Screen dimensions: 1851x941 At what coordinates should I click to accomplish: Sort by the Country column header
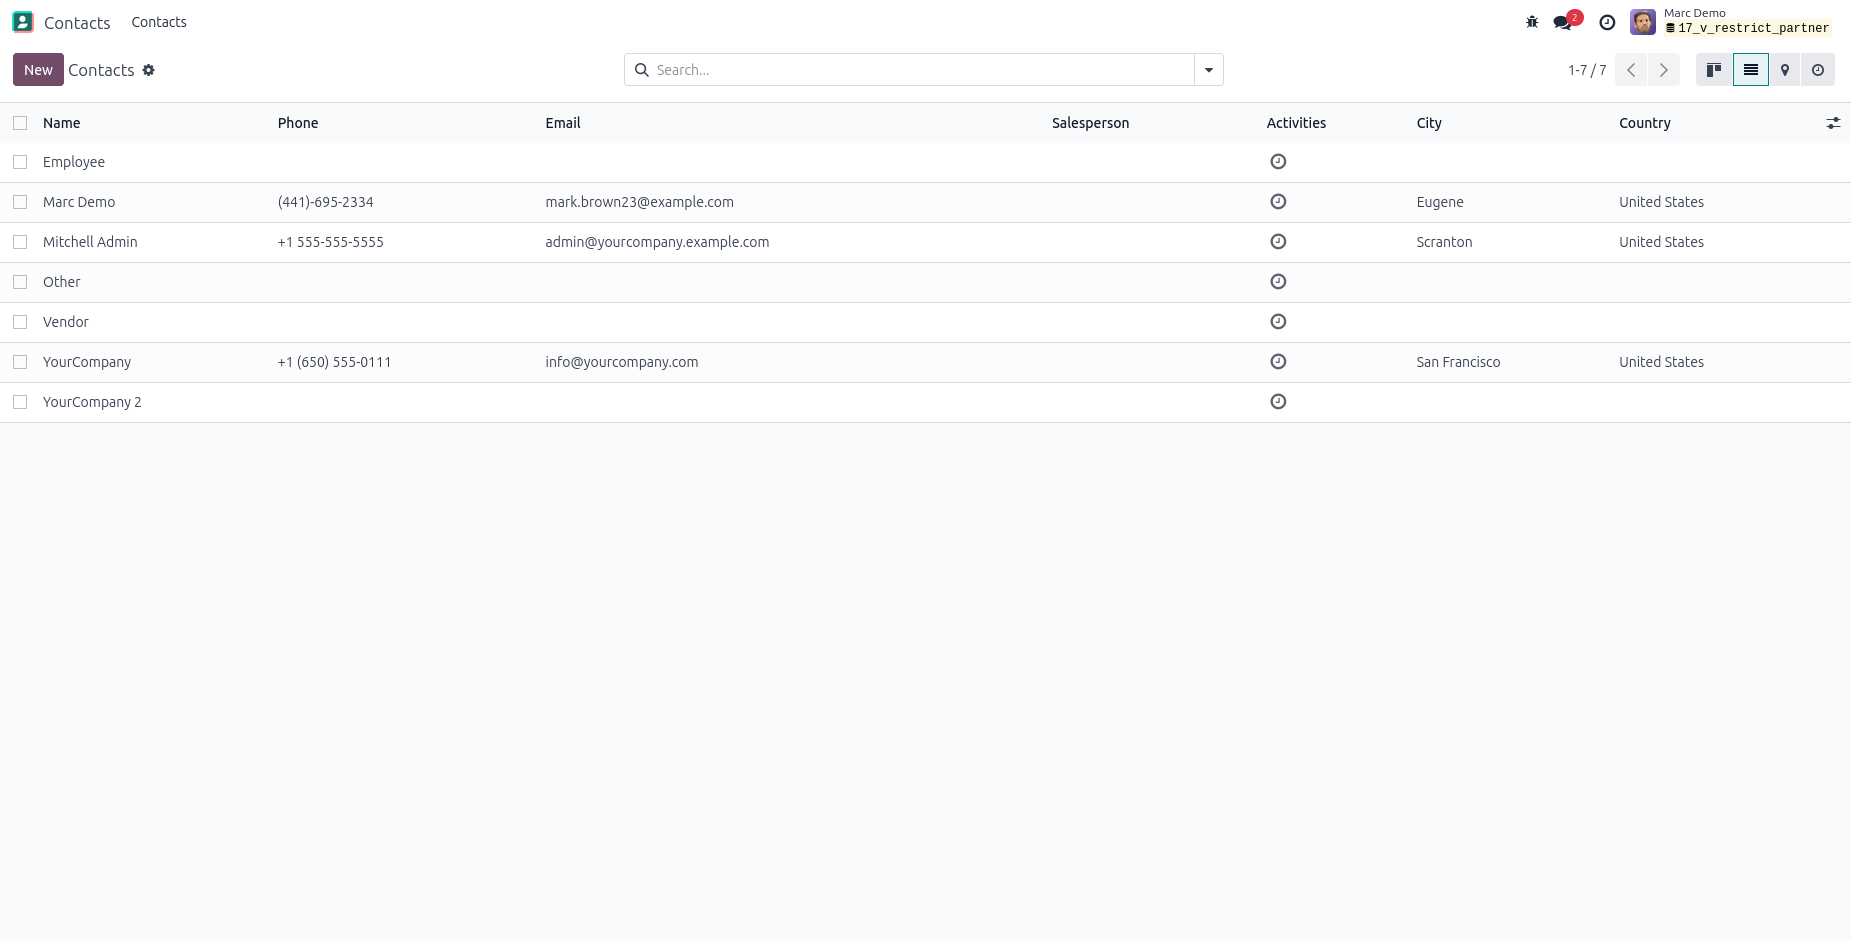click(x=1645, y=123)
